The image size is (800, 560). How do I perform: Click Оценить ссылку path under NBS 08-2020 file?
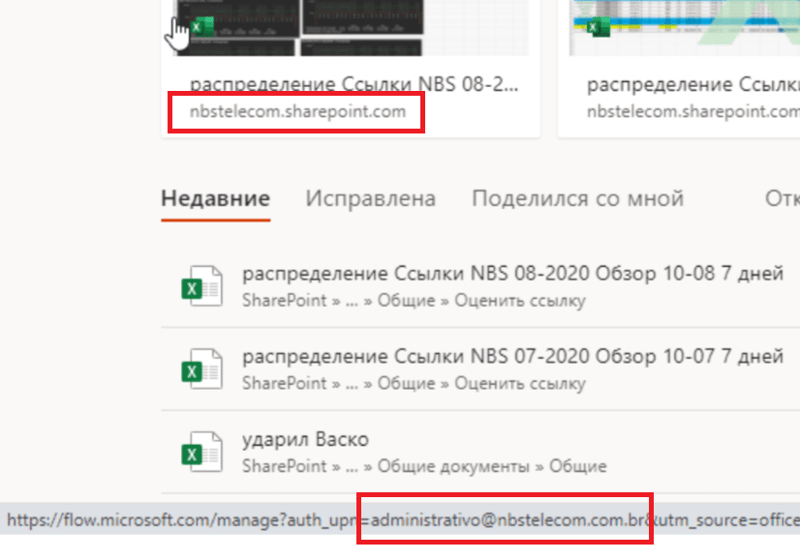pyautogui.click(x=520, y=300)
